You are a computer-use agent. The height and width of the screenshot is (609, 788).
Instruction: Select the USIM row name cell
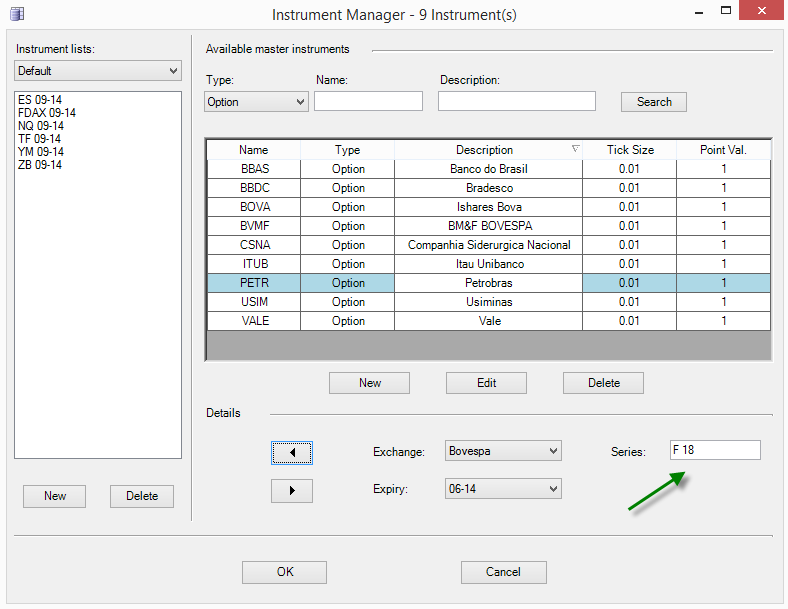pyautogui.click(x=254, y=302)
